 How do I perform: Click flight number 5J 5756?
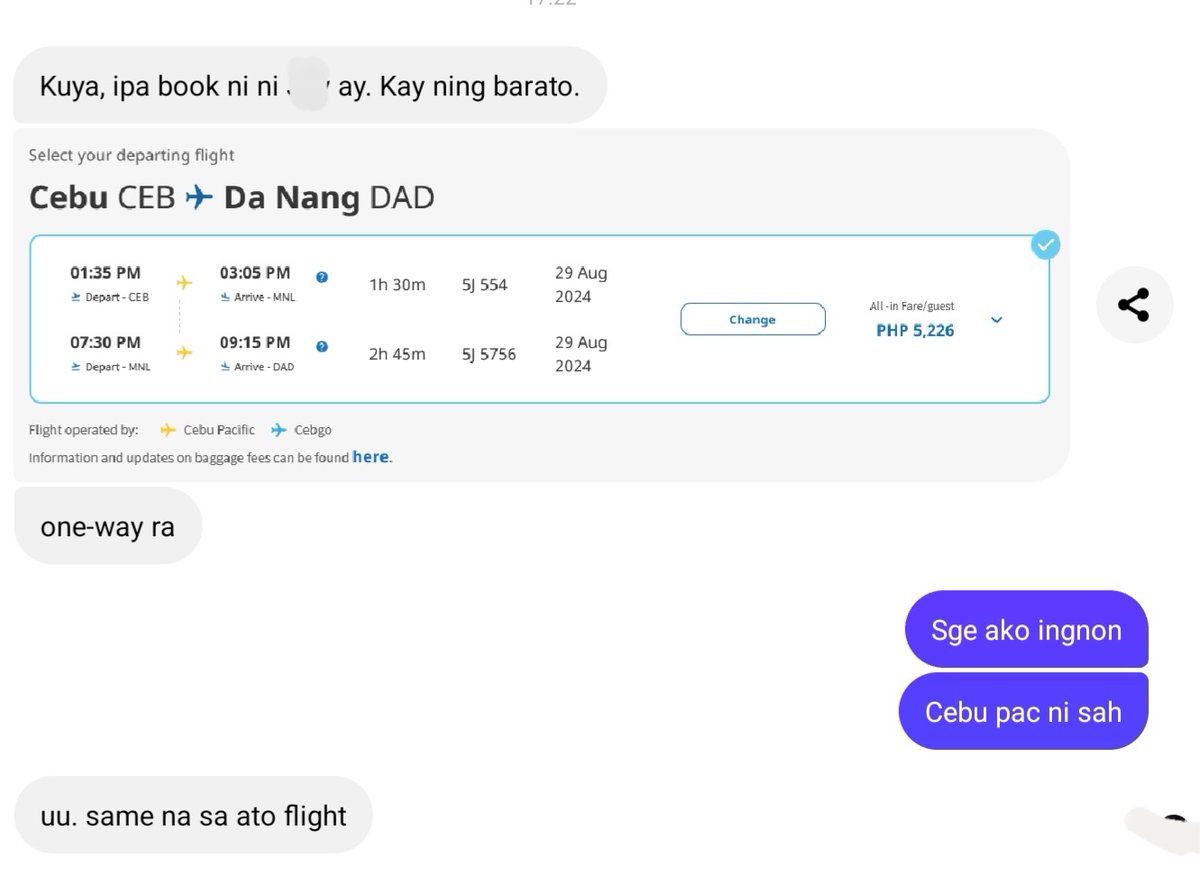coord(489,354)
